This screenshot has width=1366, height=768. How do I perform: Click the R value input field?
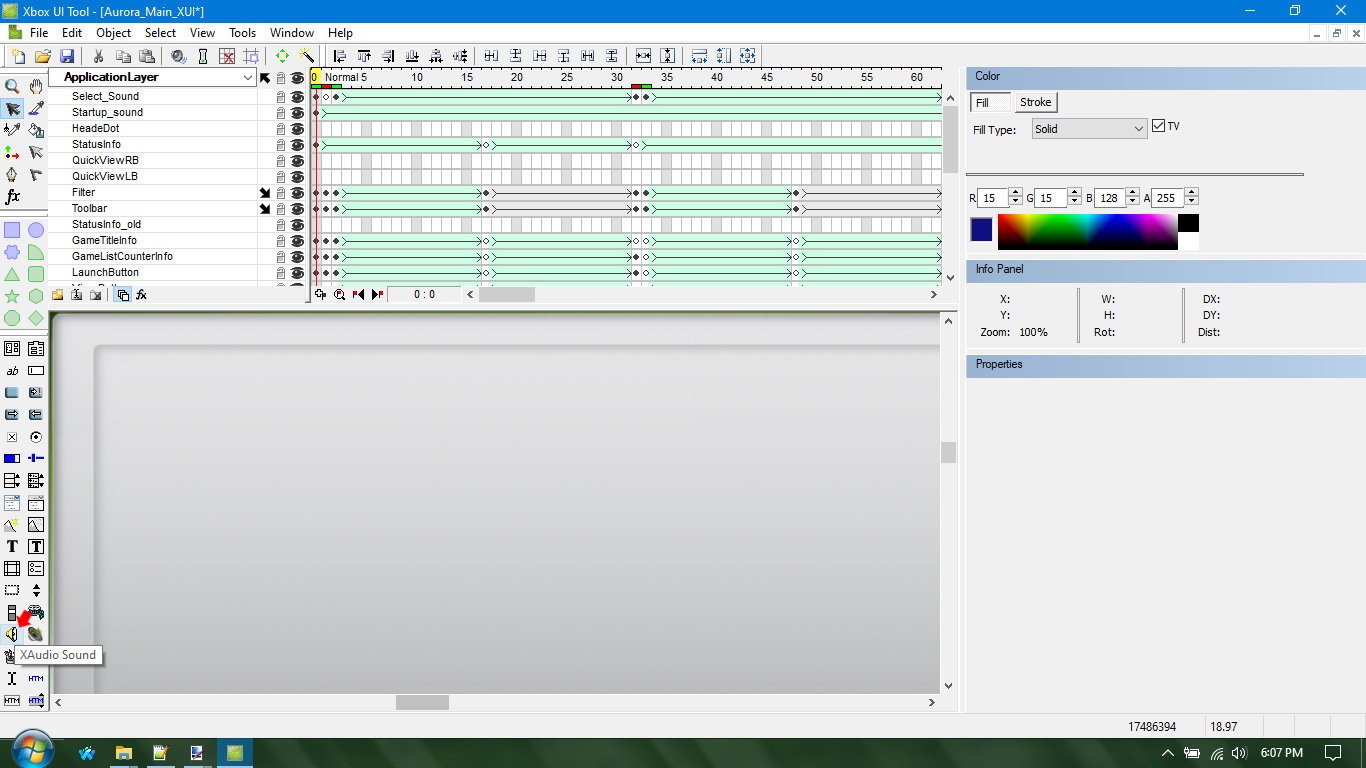pos(993,198)
